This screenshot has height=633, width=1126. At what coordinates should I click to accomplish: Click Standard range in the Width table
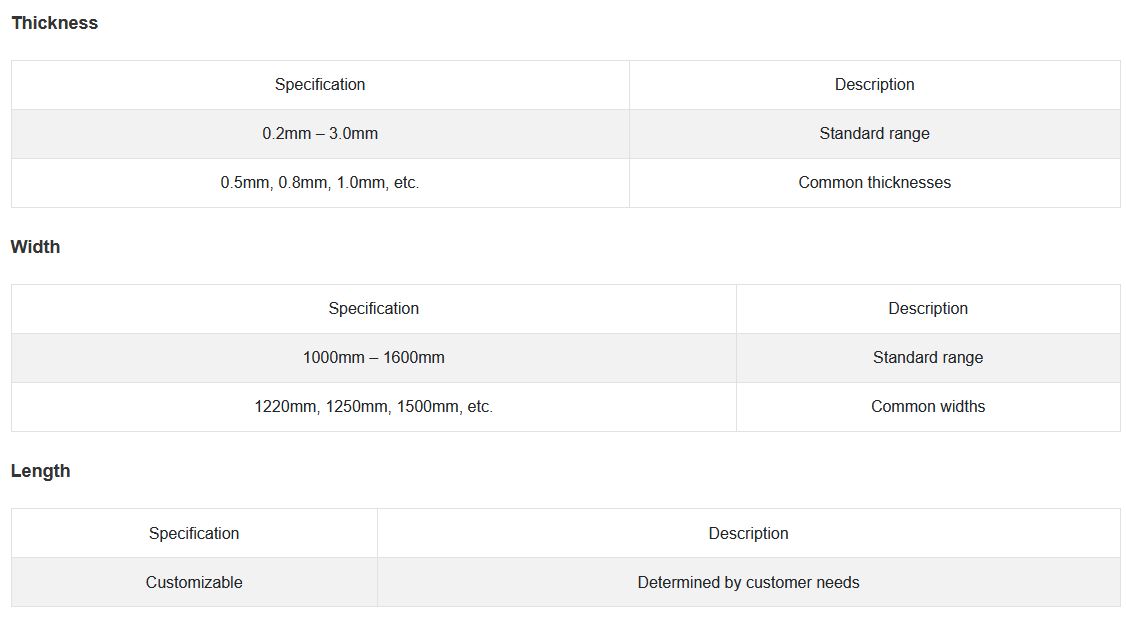[928, 358]
